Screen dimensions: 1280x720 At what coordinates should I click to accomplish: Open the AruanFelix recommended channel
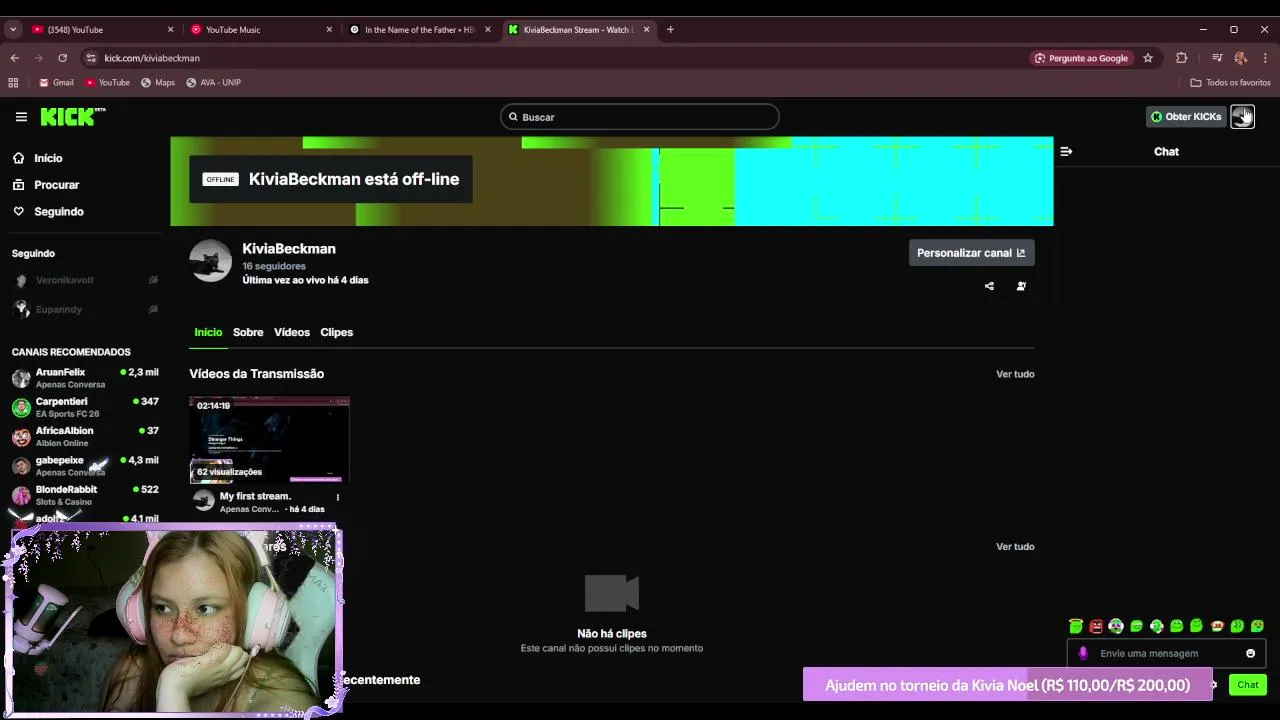pyautogui.click(x=84, y=378)
